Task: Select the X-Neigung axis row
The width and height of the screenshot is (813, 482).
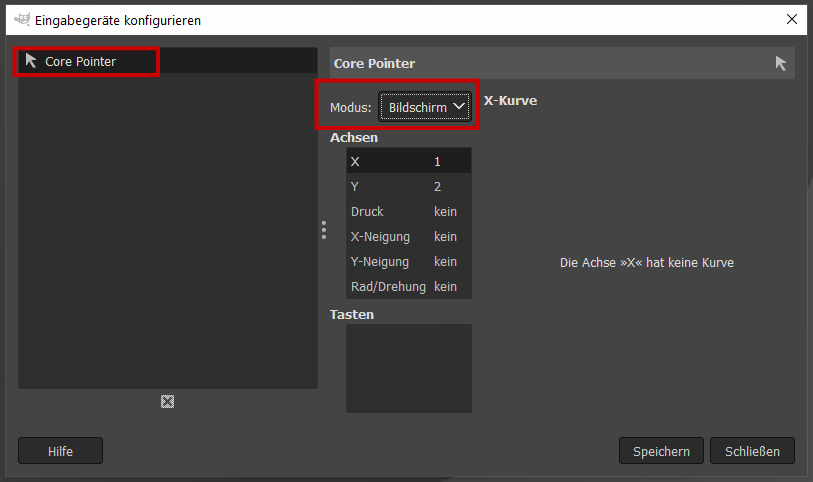Action: (x=408, y=236)
